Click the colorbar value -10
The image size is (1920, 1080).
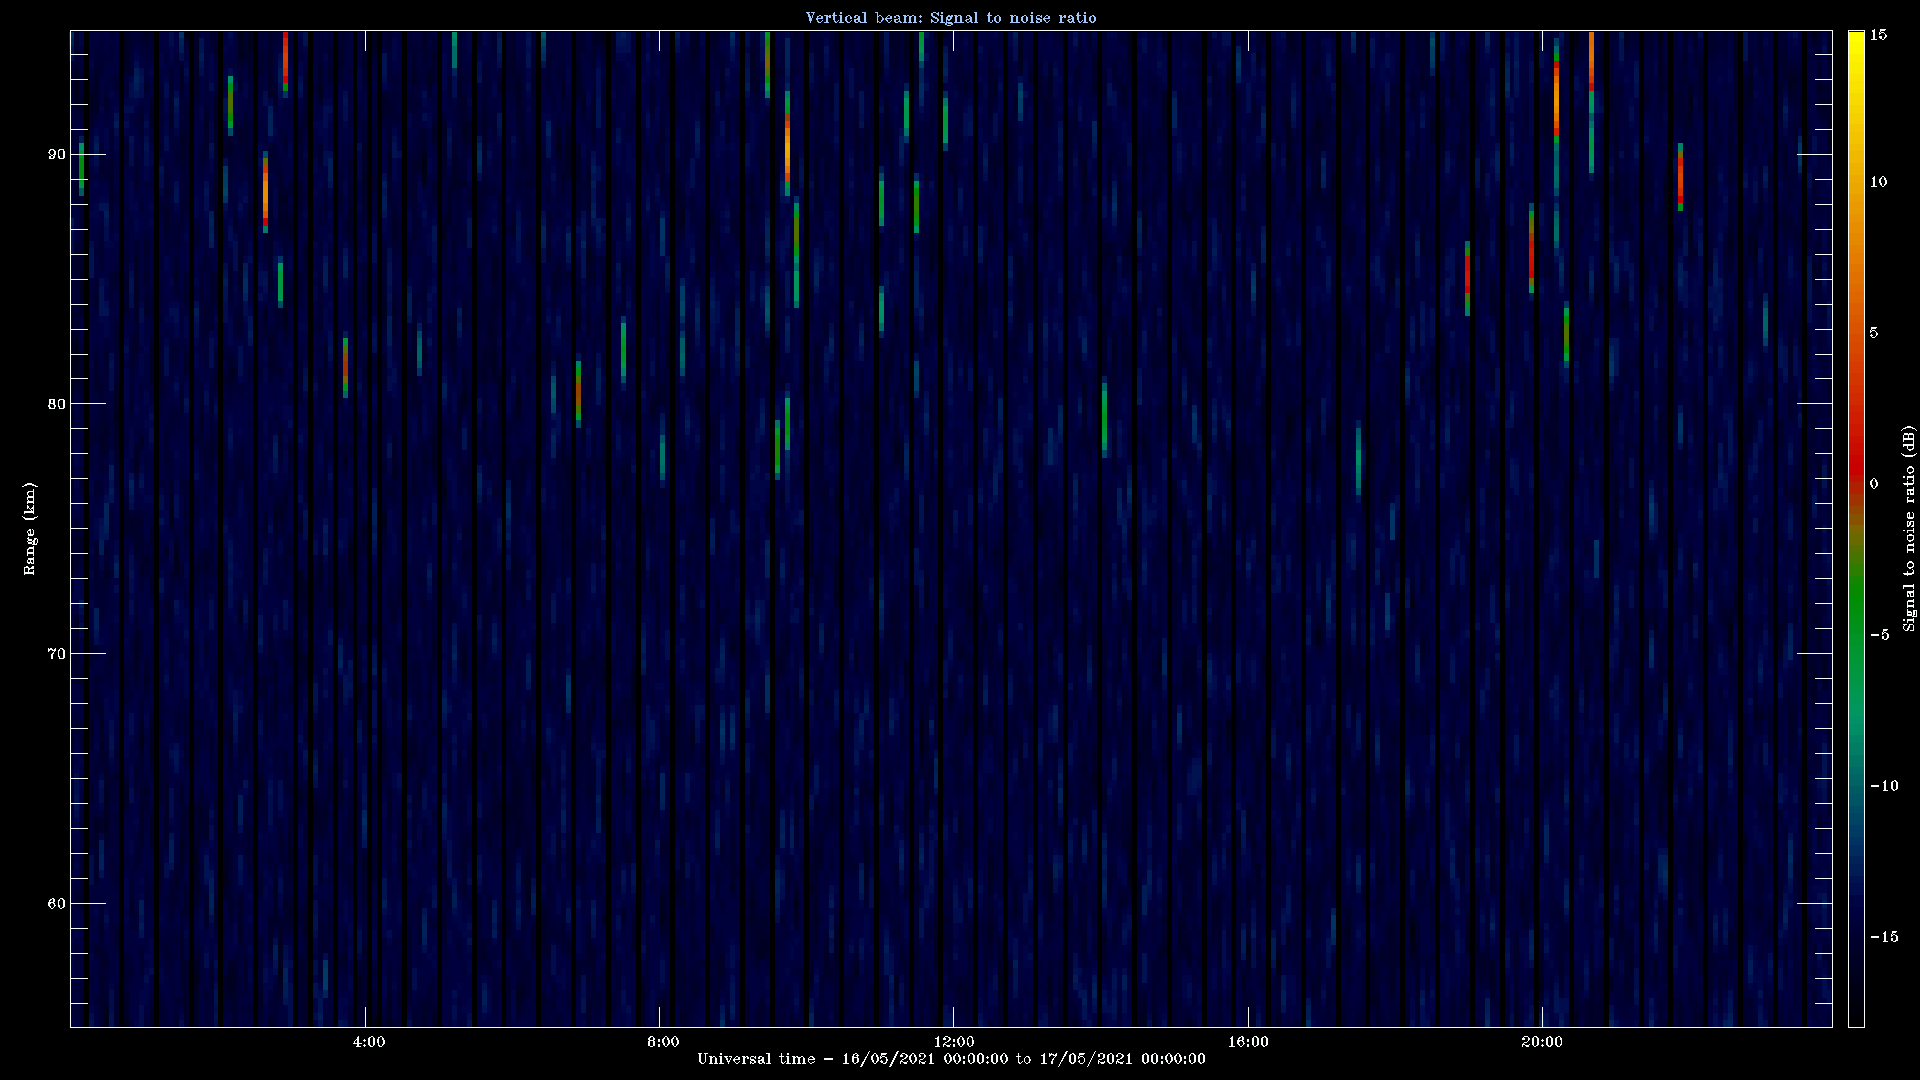(1884, 786)
